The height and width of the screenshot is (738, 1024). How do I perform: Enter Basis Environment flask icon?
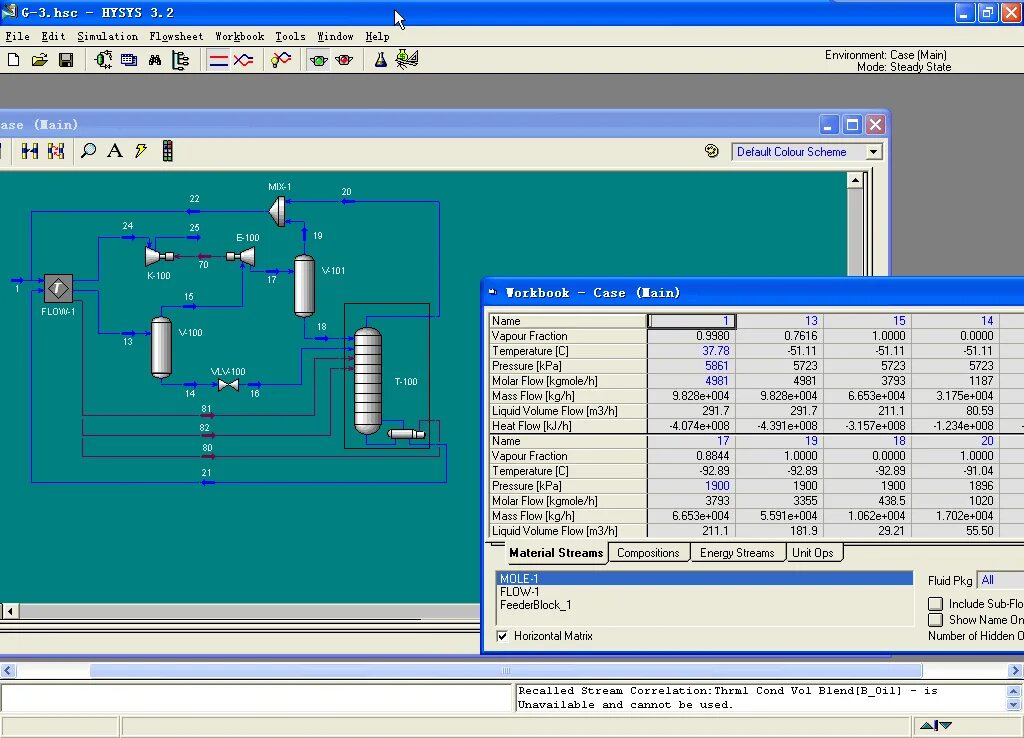pos(381,60)
